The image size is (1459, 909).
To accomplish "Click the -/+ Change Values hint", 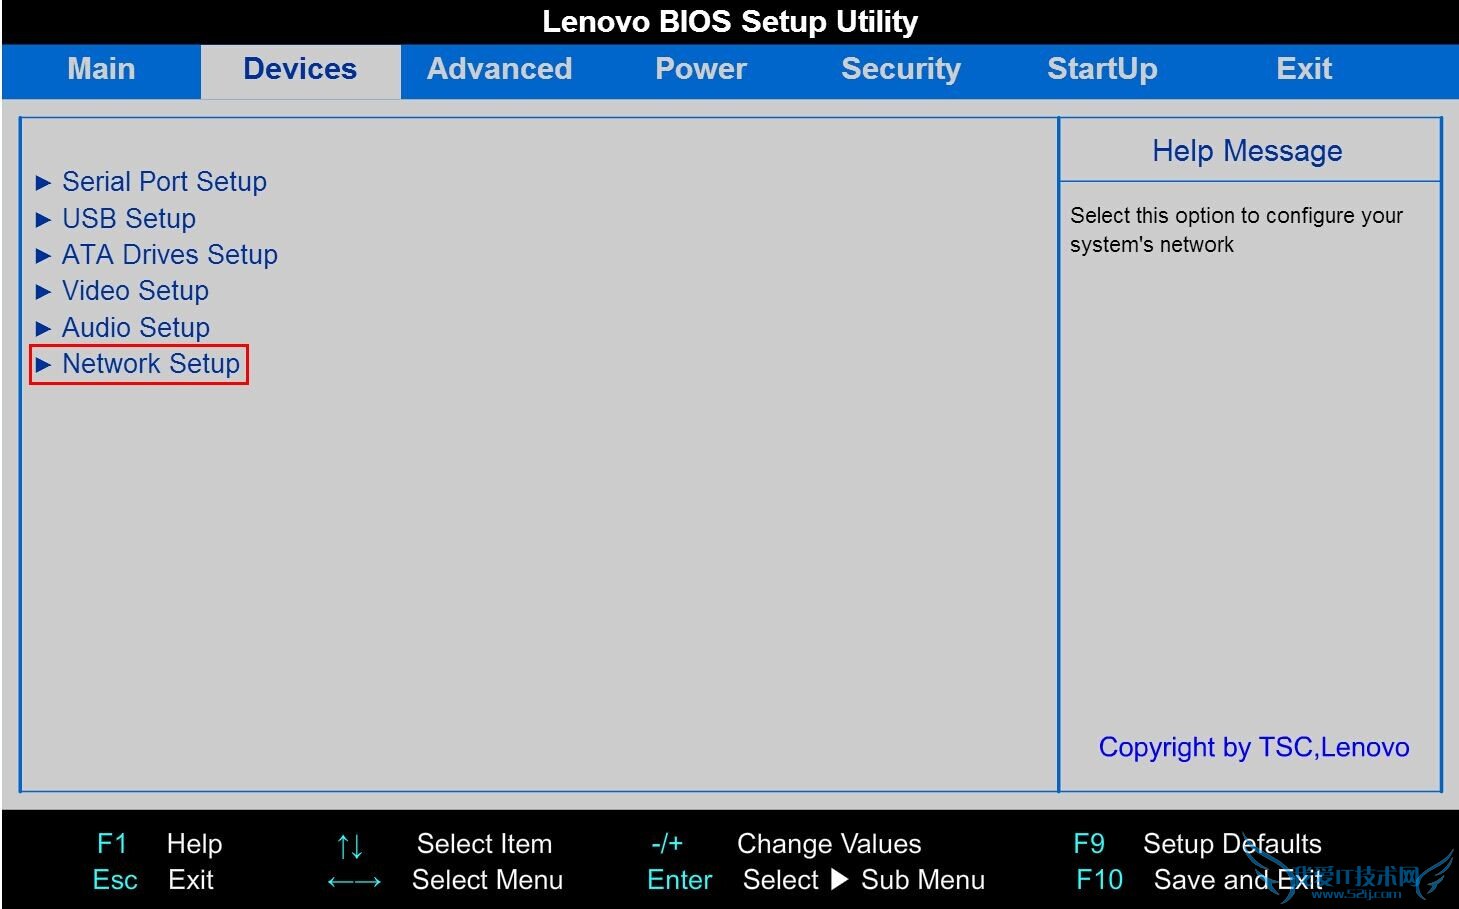I will pos(785,844).
